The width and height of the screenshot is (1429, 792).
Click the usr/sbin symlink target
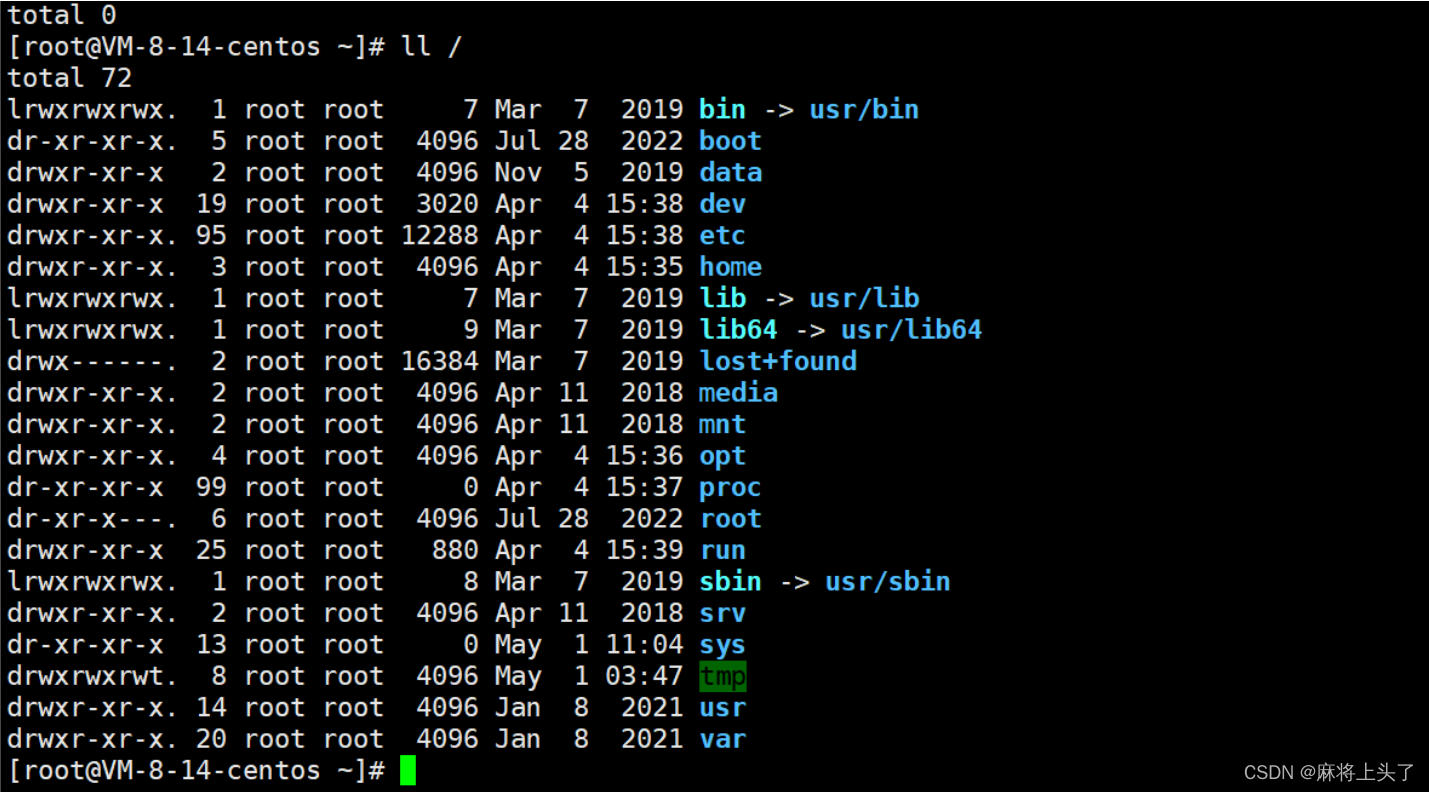[887, 581]
